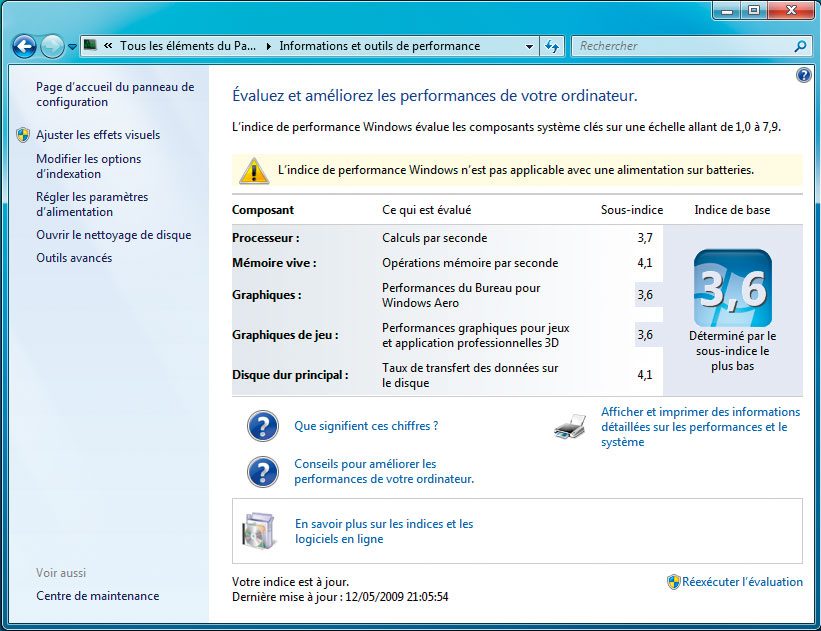Click the forward navigation arrow button
821x631 pixels.
click(52, 46)
